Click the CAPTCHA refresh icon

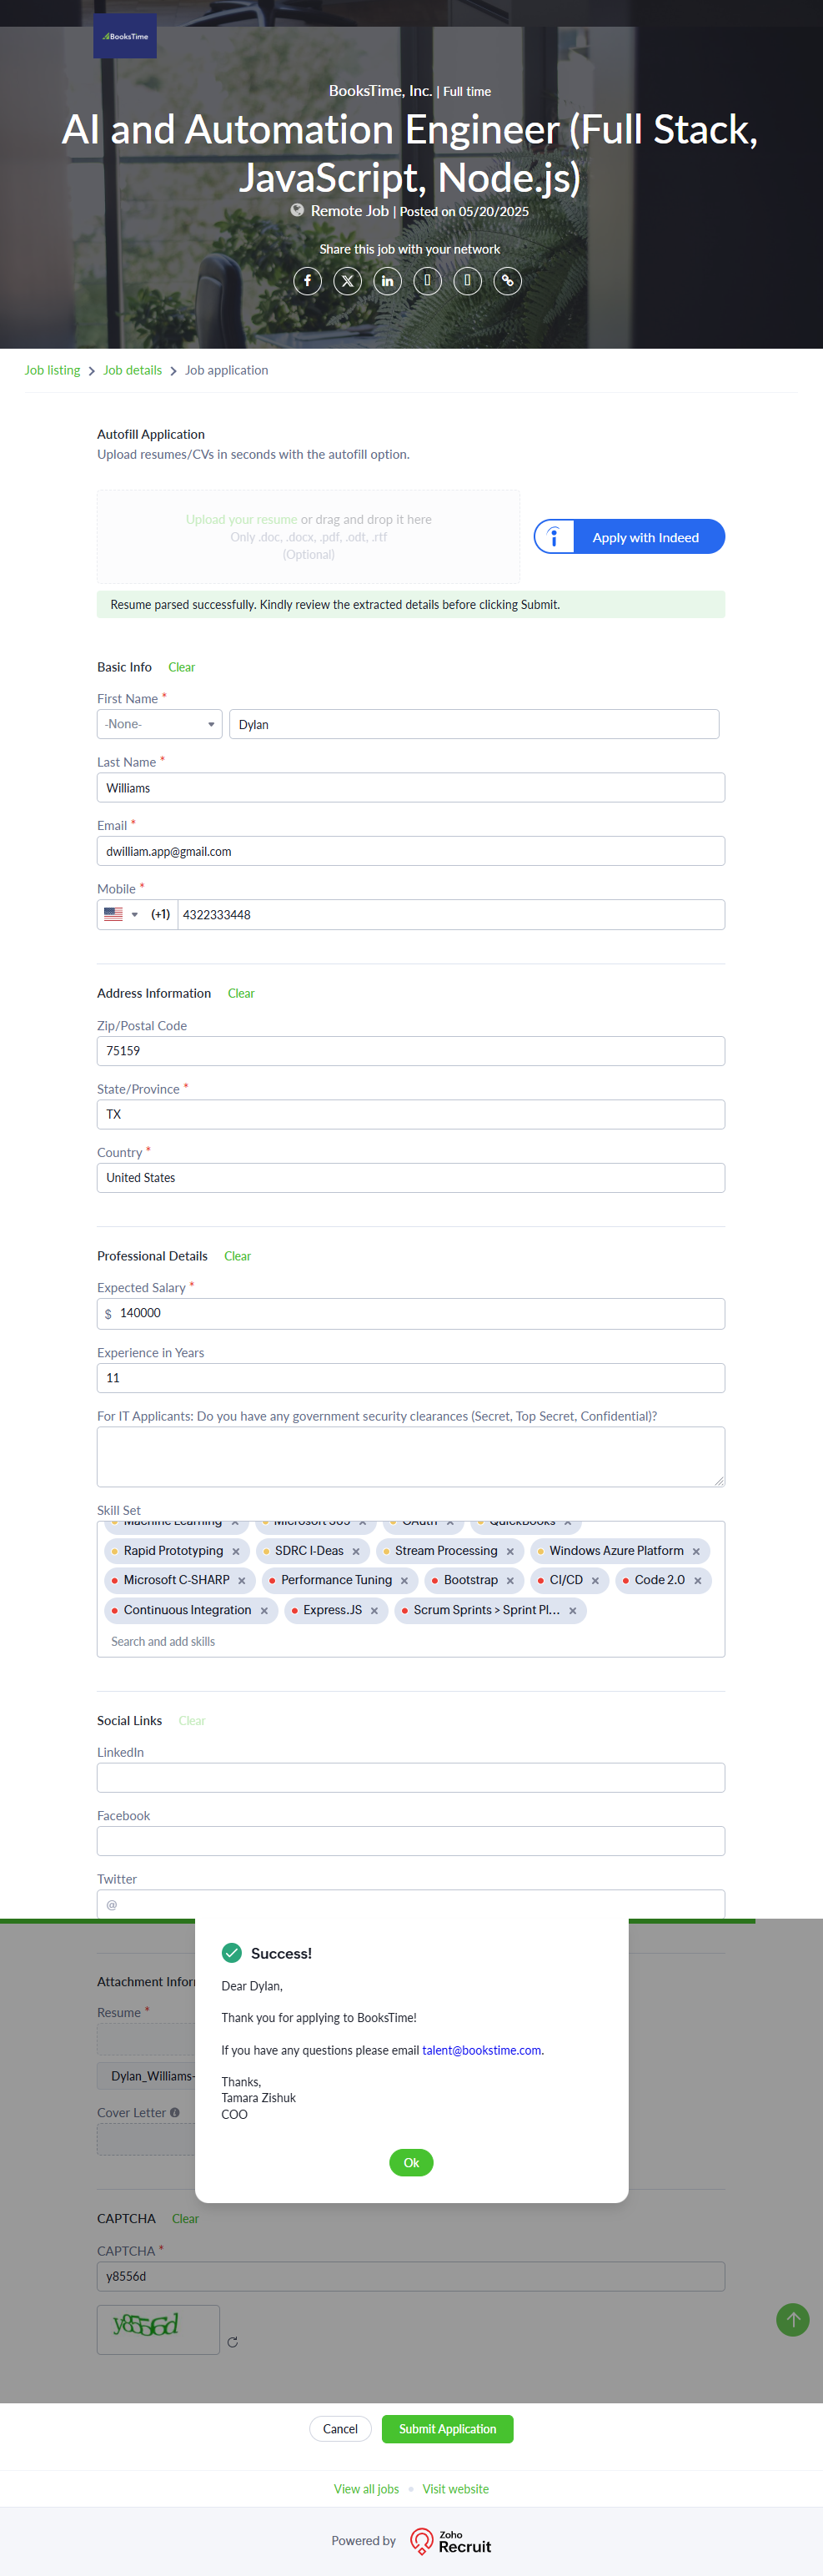[233, 2342]
